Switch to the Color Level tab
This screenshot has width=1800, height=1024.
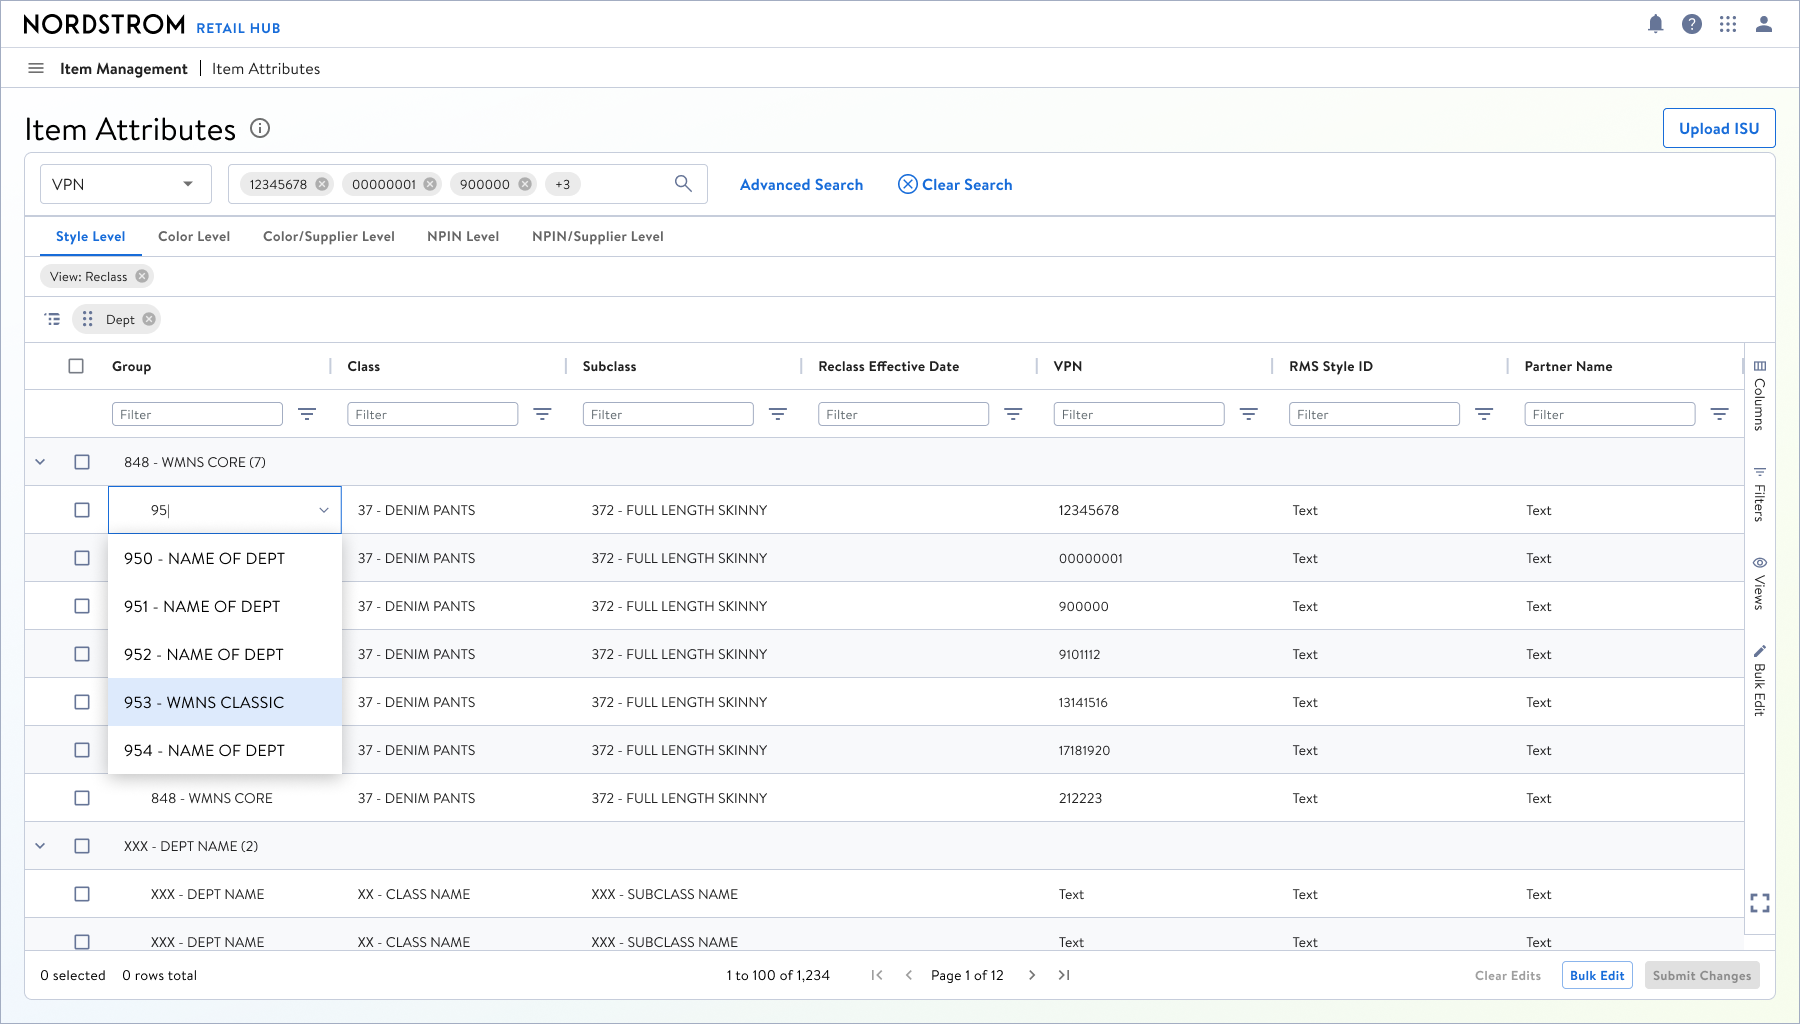194,236
